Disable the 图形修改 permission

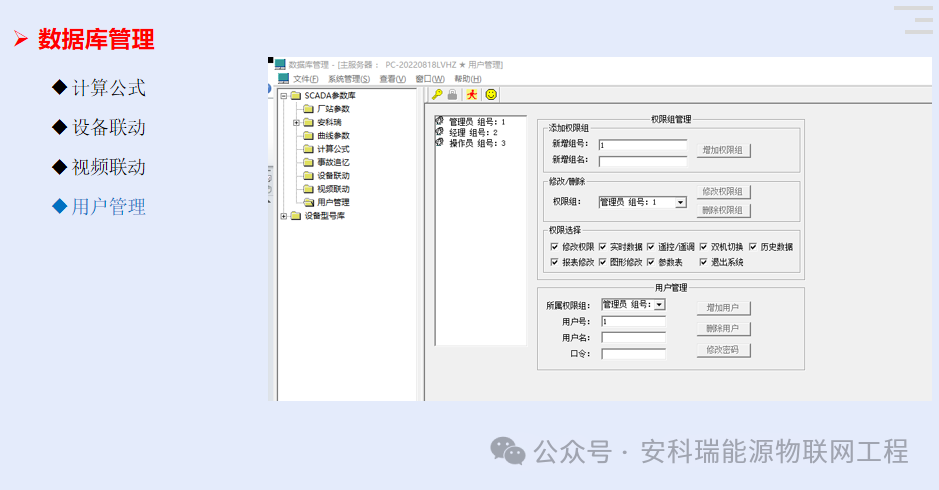(602, 262)
